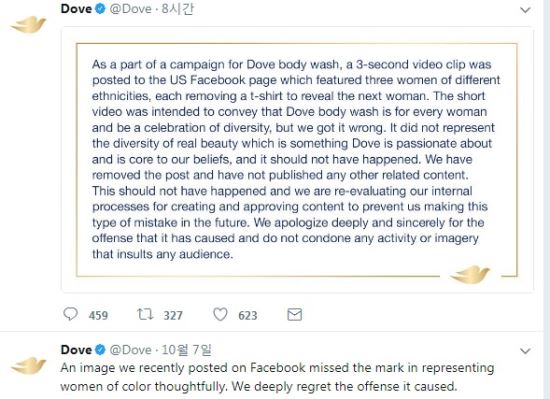This screenshot has width=550, height=399.
Task: Click the 459 reply count
Action: pos(98,315)
